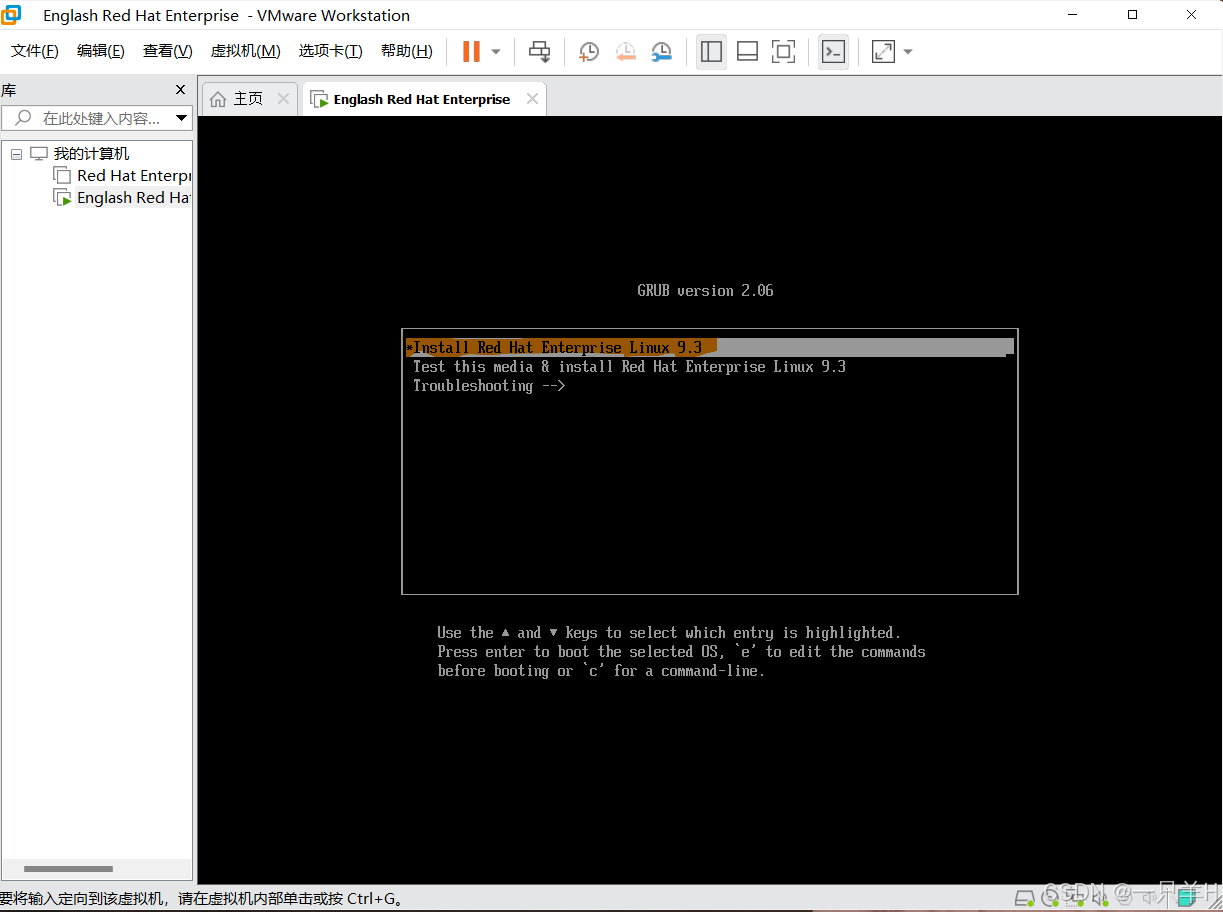Screen dimensions: 1223x912
Task: Select Install Red Hat Enterprise Linux 9.3
Action: coord(709,348)
